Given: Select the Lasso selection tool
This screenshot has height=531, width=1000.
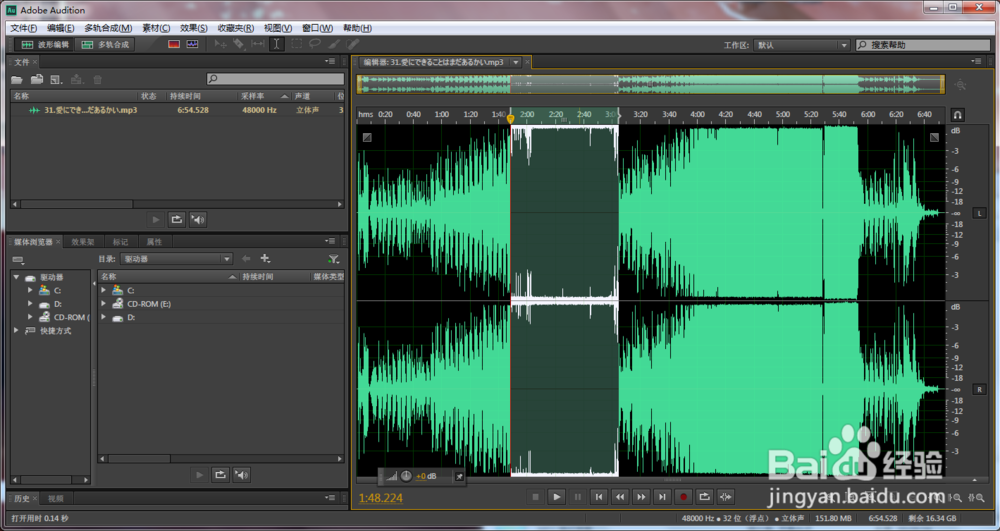Looking at the screenshot, I should point(315,44).
